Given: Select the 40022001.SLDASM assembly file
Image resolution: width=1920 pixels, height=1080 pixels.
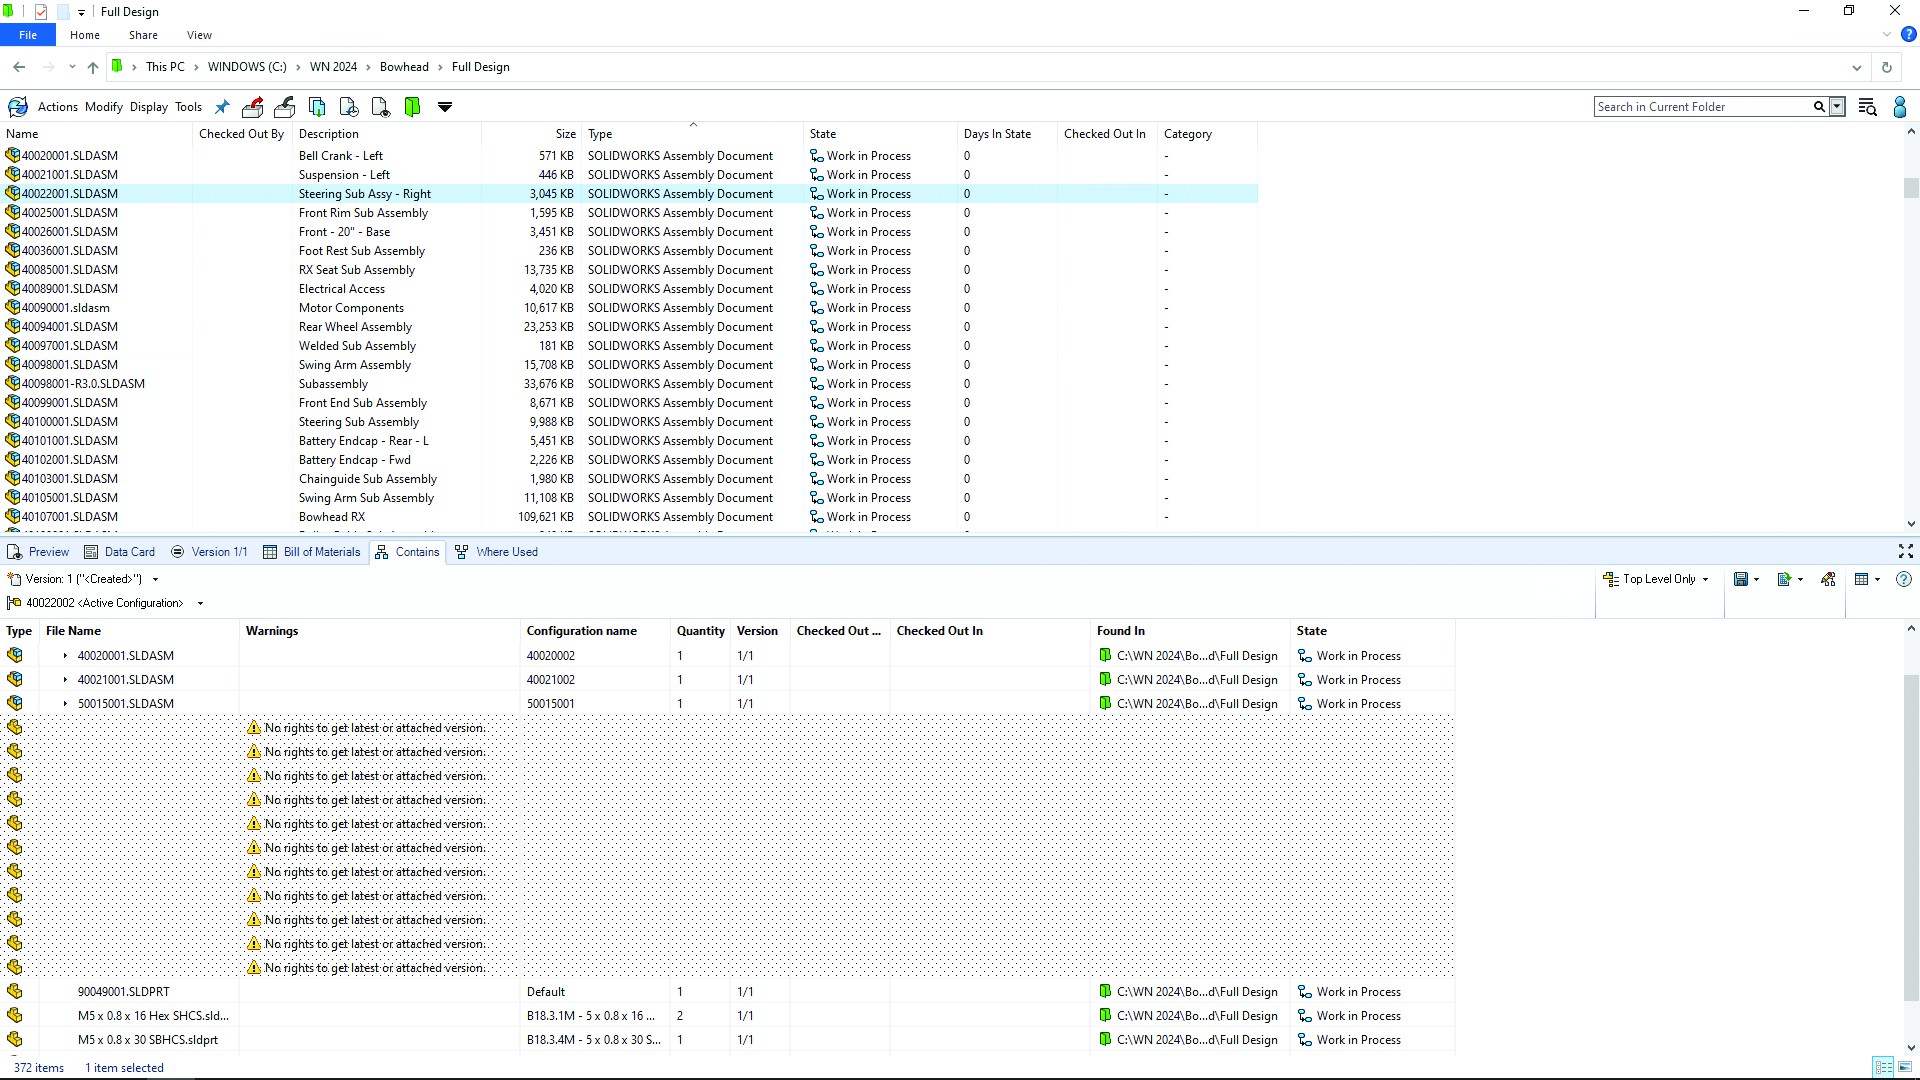Looking at the screenshot, I should click(70, 194).
